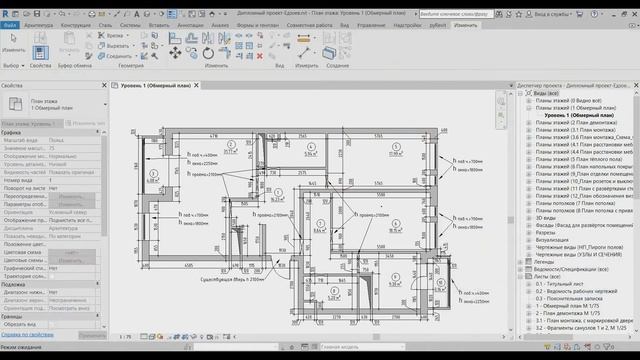
Task: Toggle reveal hidden elements lightbulb
Action: tap(201, 337)
